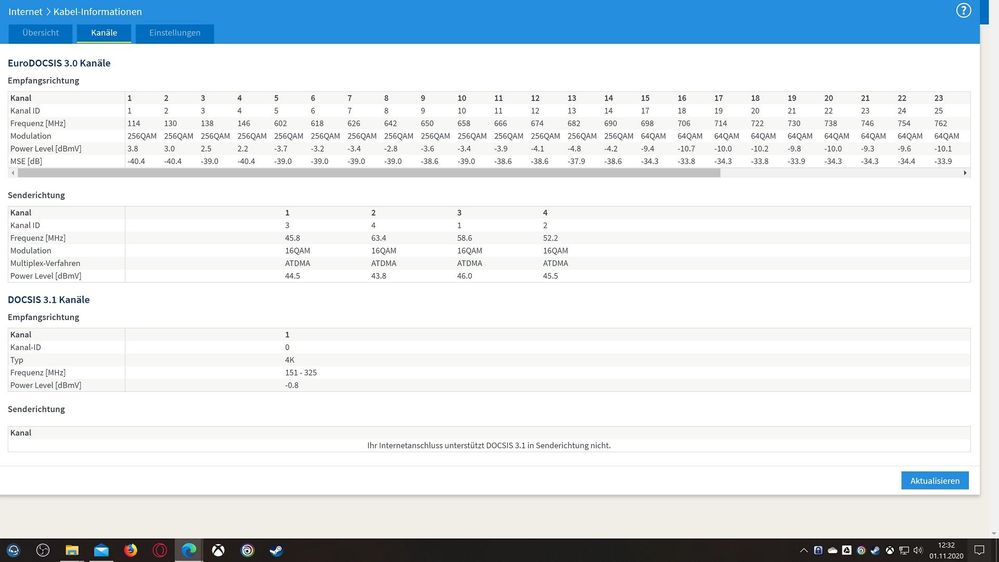Screen dimensions: 999x562
Task: Open the Mail app from the taskbar
Action: coord(101,550)
